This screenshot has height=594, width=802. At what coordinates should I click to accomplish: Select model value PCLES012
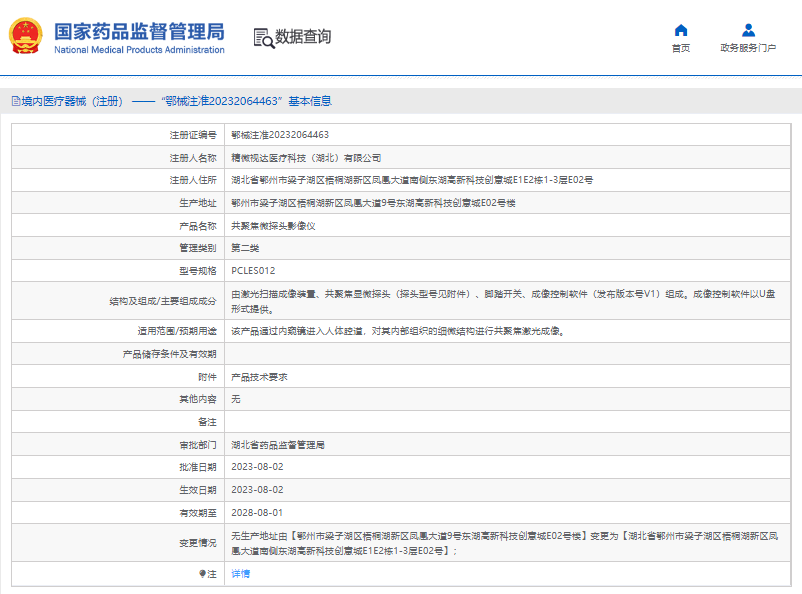253,271
